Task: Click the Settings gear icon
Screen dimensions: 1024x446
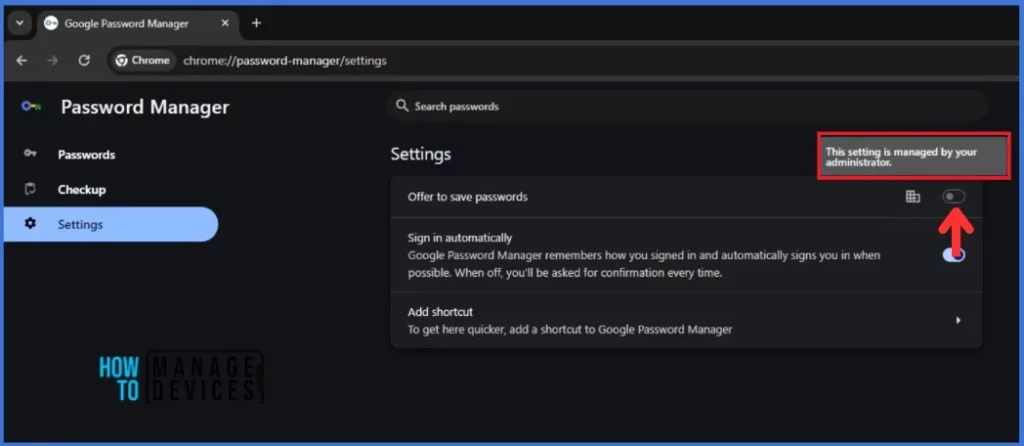Action: tap(30, 223)
